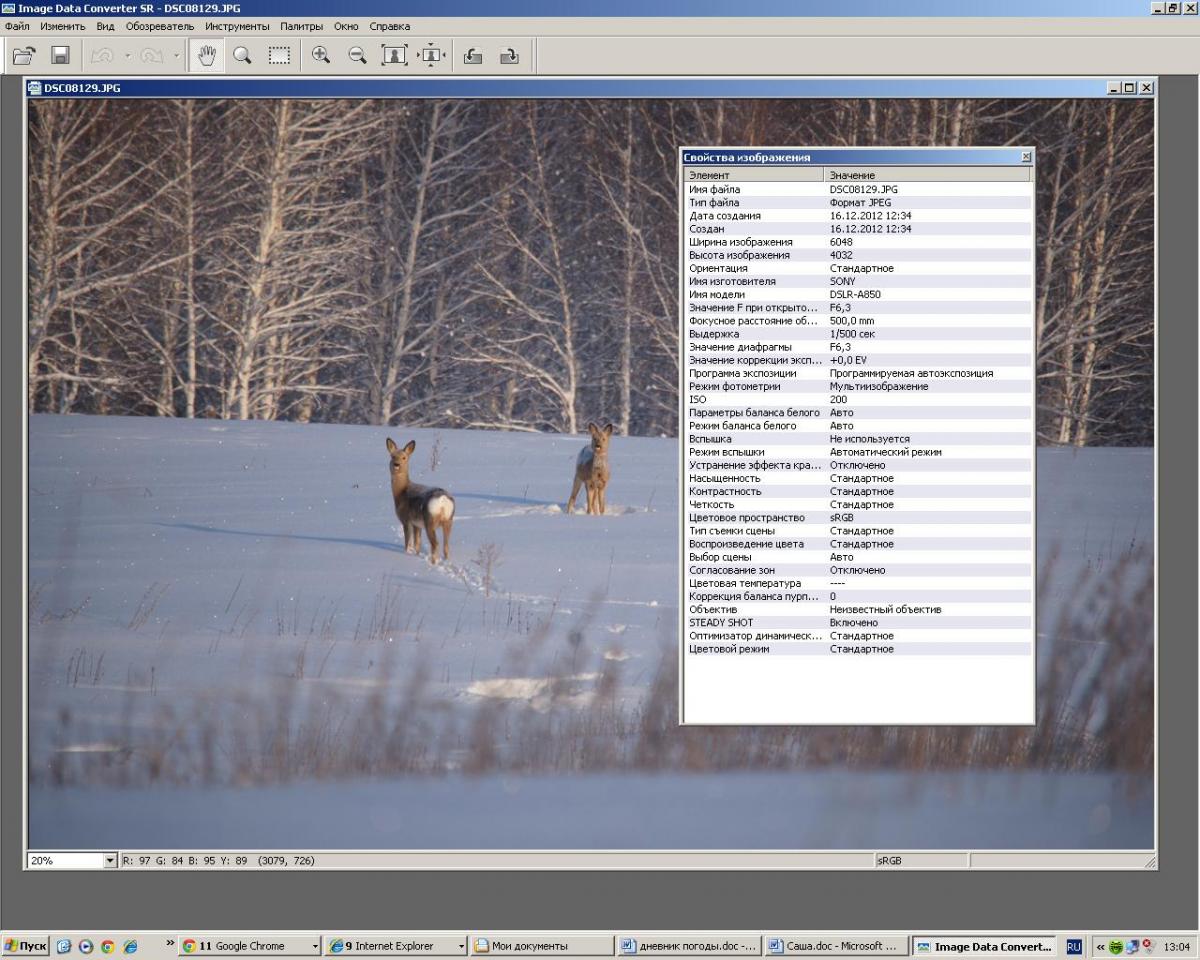1200x960 pixels.
Task: Select the Hand pan tool
Action: coord(207,56)
